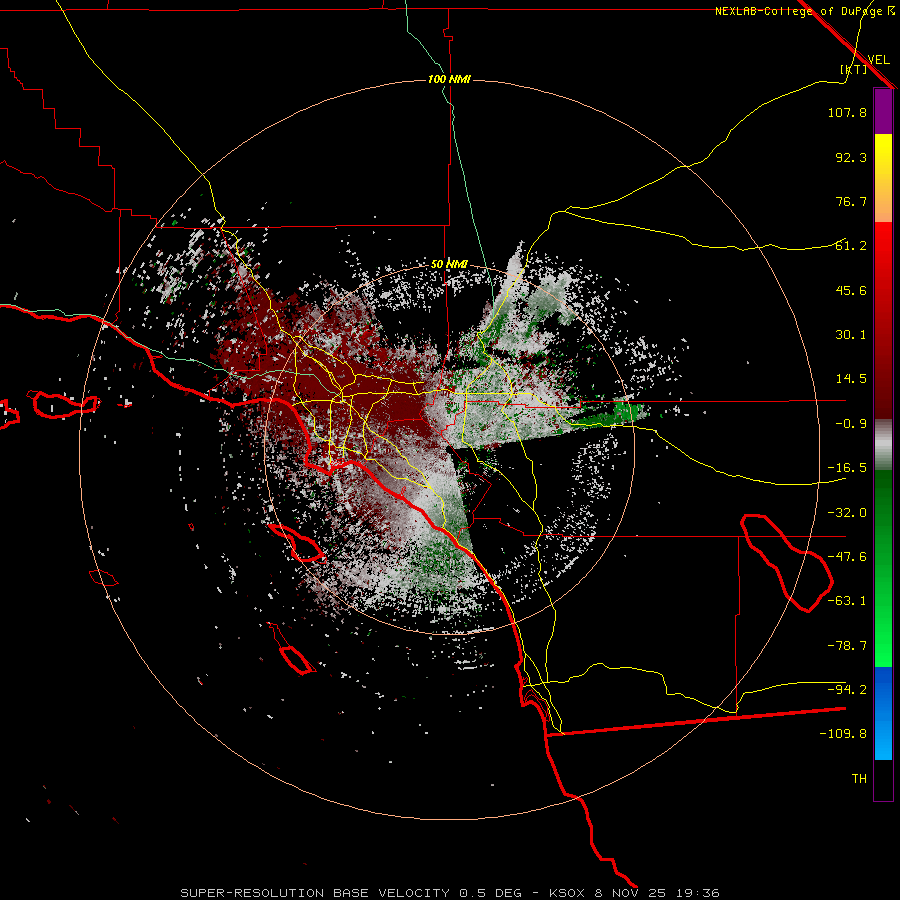900x900 pixels.
Task: Click the 100 NMI range ring label
Action: click(x=449, y=79)
